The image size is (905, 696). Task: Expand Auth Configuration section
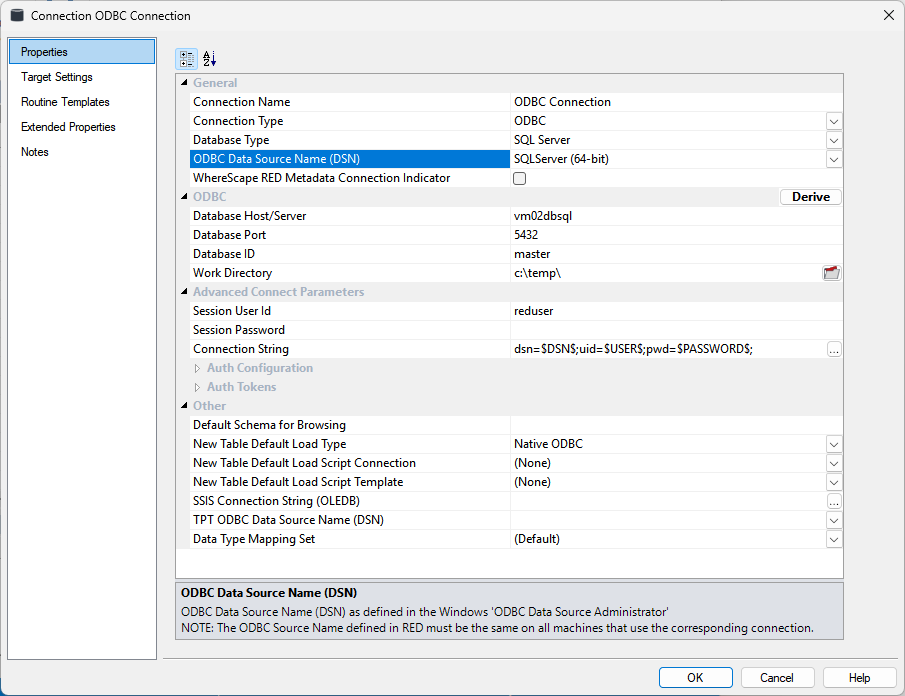pyautogui.click(x=197, y=368)
